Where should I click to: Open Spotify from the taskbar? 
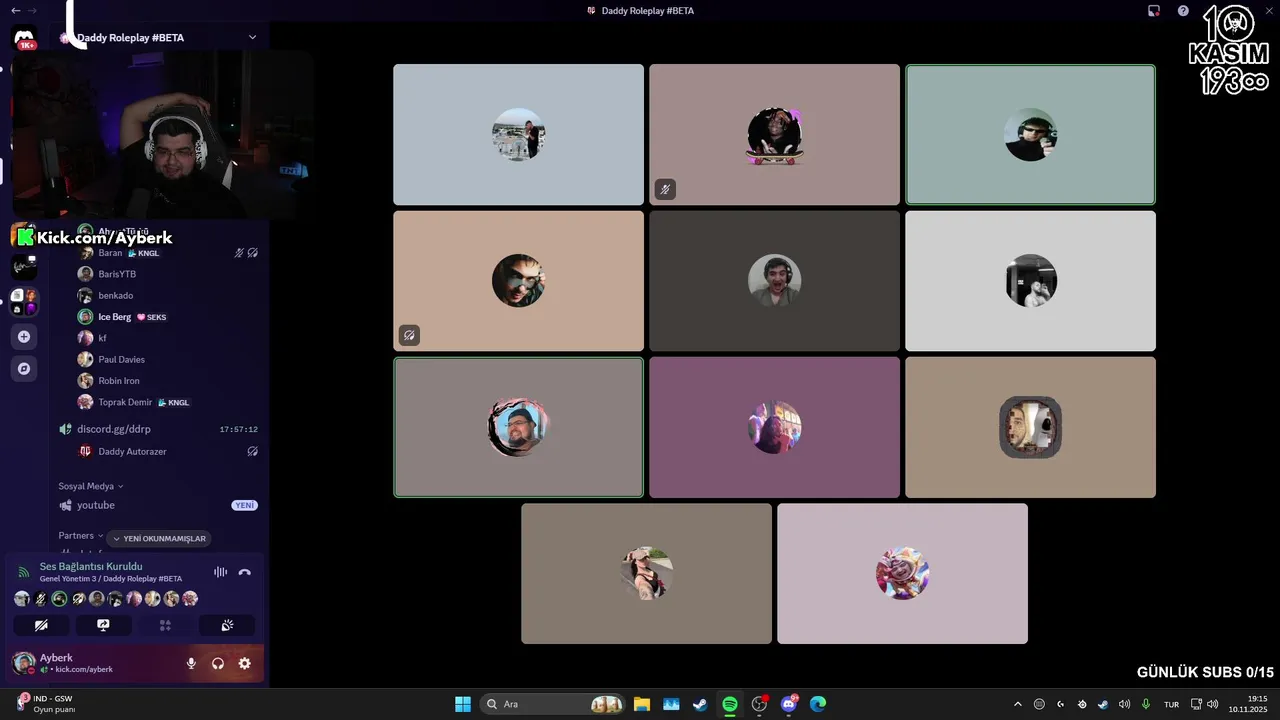(730, 704)
